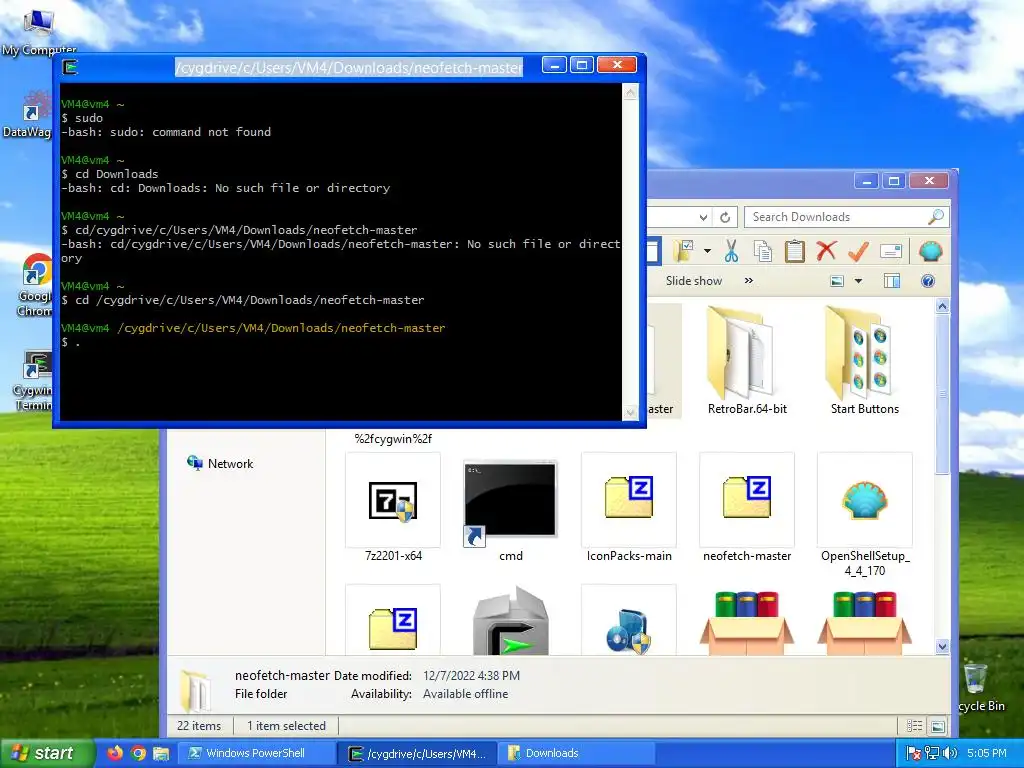Open the Cygwin Terminal desktop shortcut

34,380
